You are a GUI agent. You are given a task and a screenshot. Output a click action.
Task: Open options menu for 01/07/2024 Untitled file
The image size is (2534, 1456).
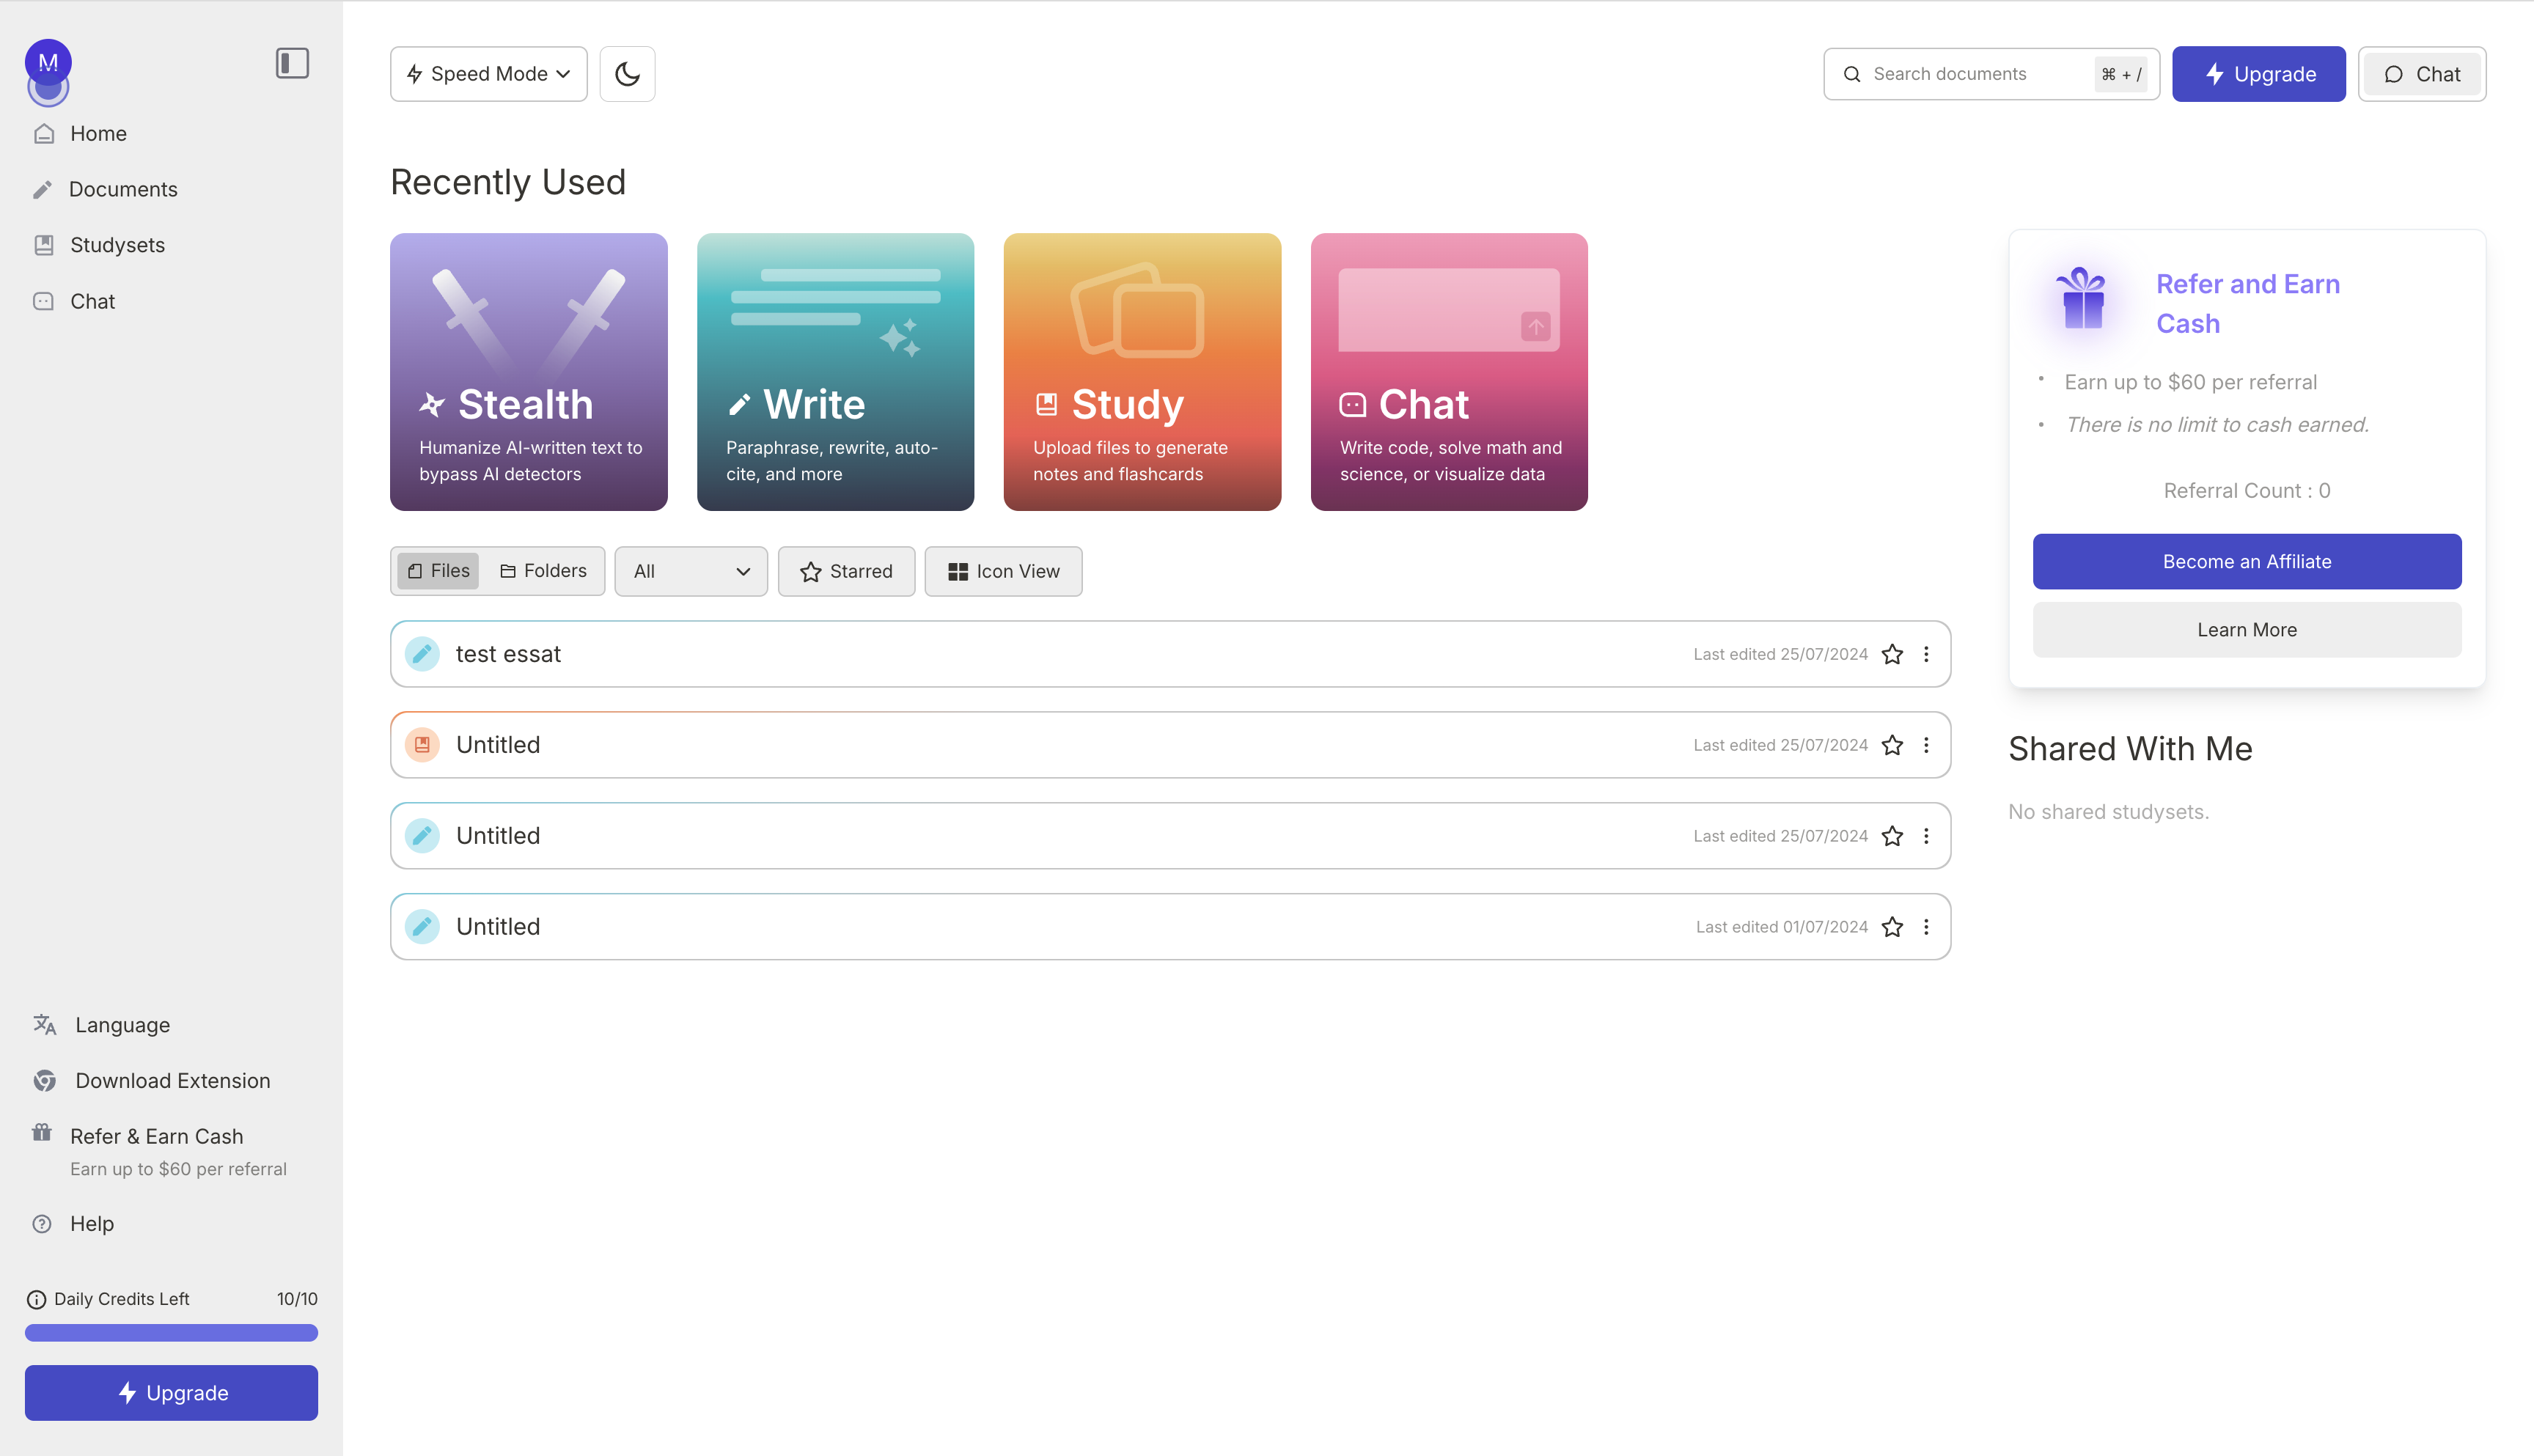1926,927
